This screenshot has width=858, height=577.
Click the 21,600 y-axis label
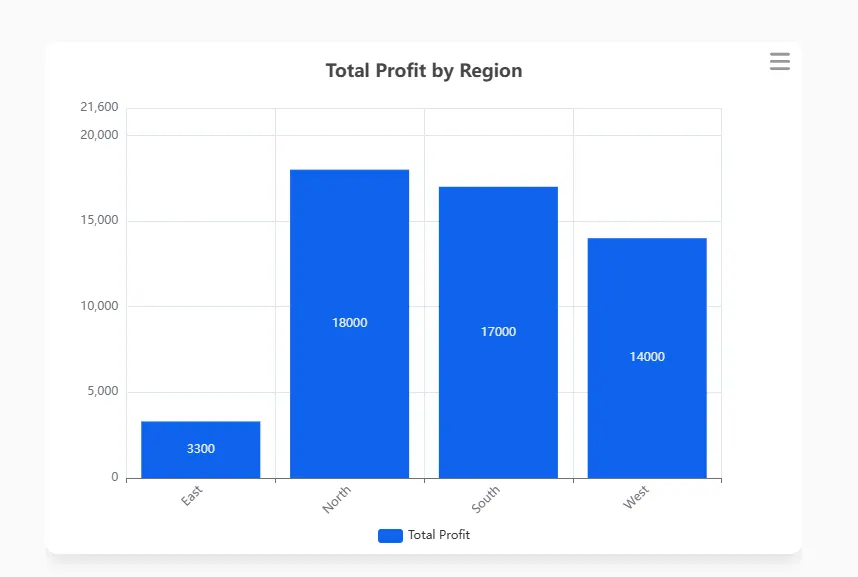click(x=99, y=107)
